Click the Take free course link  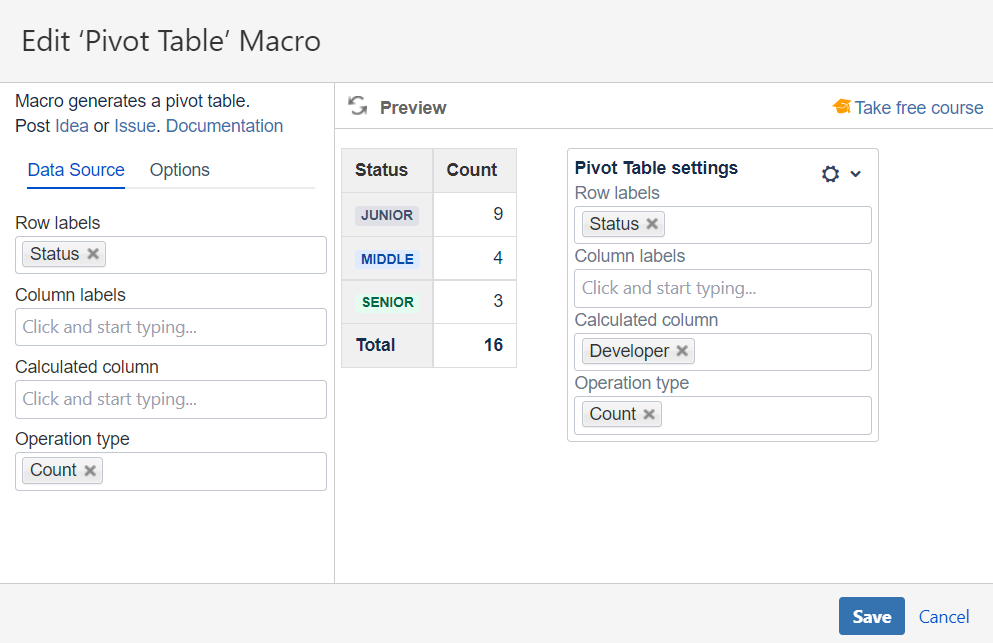(919, 108)
